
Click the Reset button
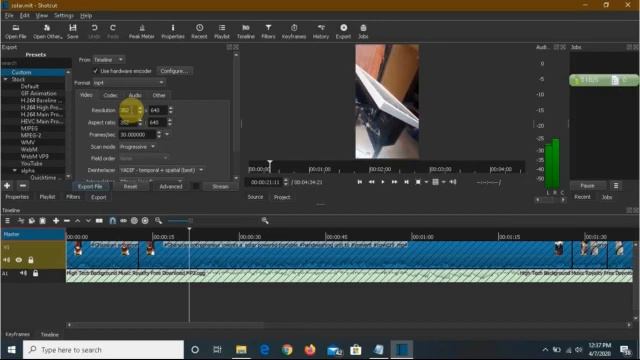[131, 187]
